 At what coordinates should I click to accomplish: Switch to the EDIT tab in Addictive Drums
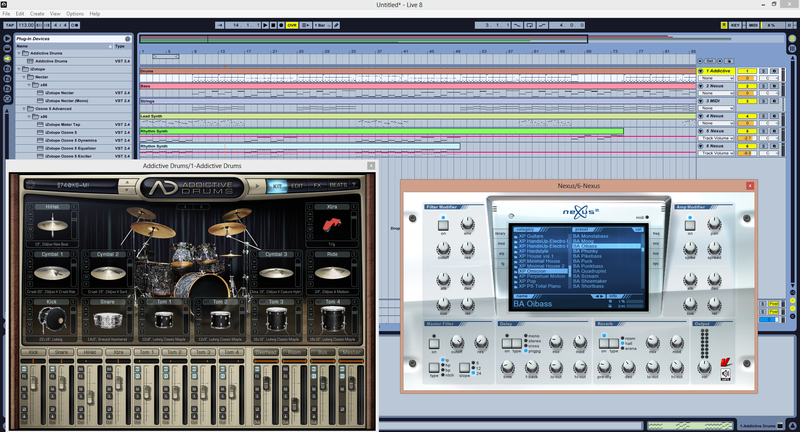pyautogui.click(x=297, y=186)
